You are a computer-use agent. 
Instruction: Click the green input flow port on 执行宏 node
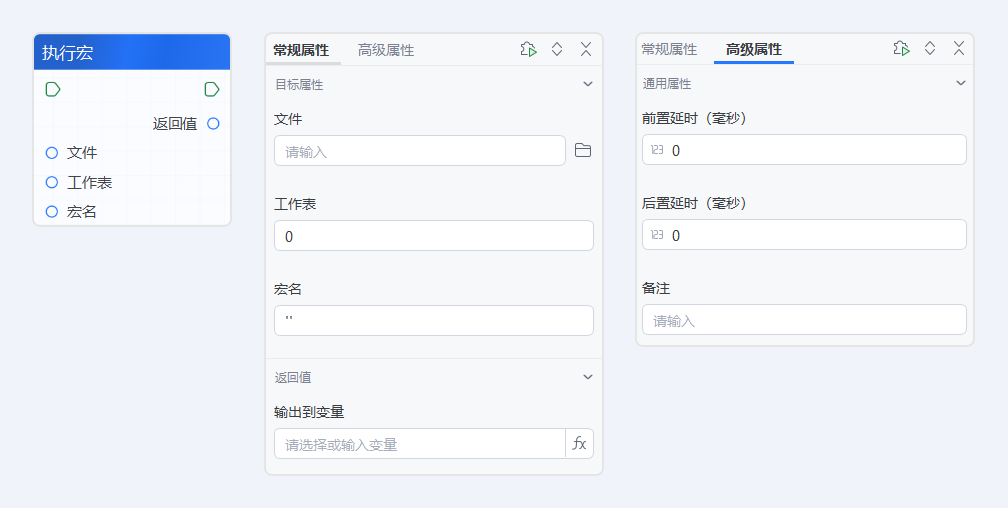point(53,89)
